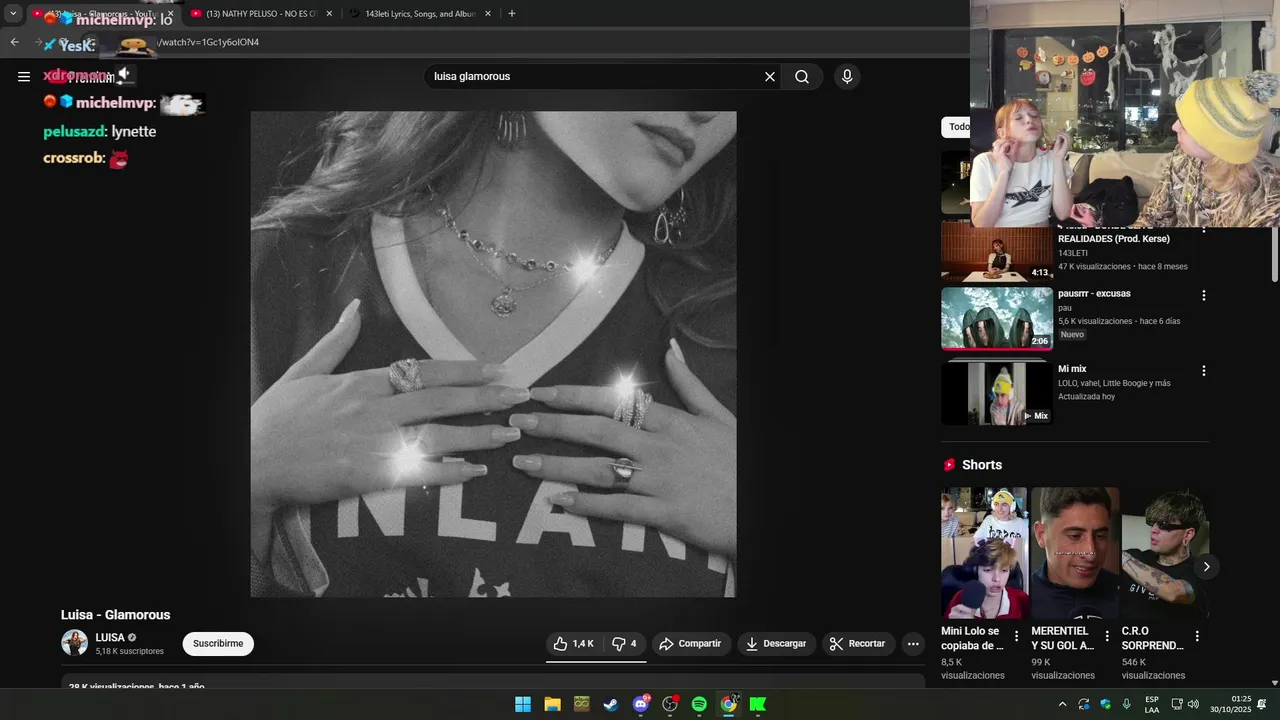Open the 143LETI channel link
Image resolution: width=1280 pixels, height=720 pixels.
[1074, 254]
